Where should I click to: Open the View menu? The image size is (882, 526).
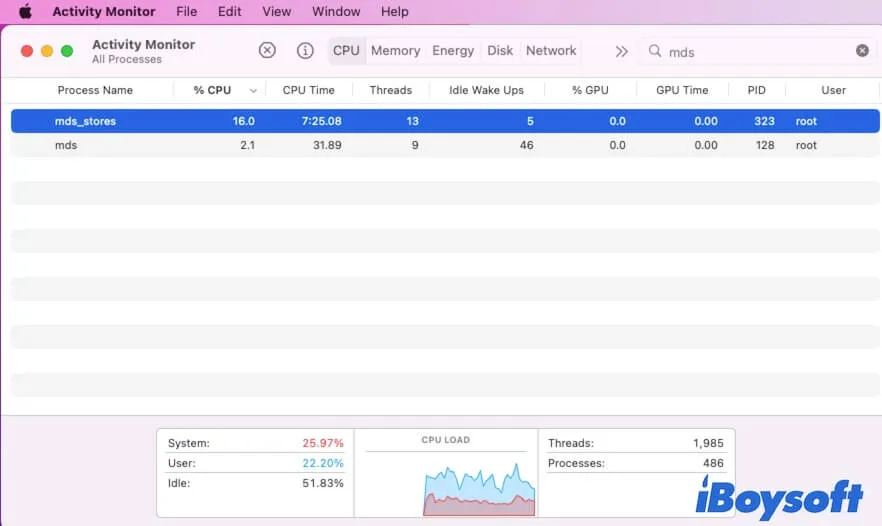tap(276, 12)
